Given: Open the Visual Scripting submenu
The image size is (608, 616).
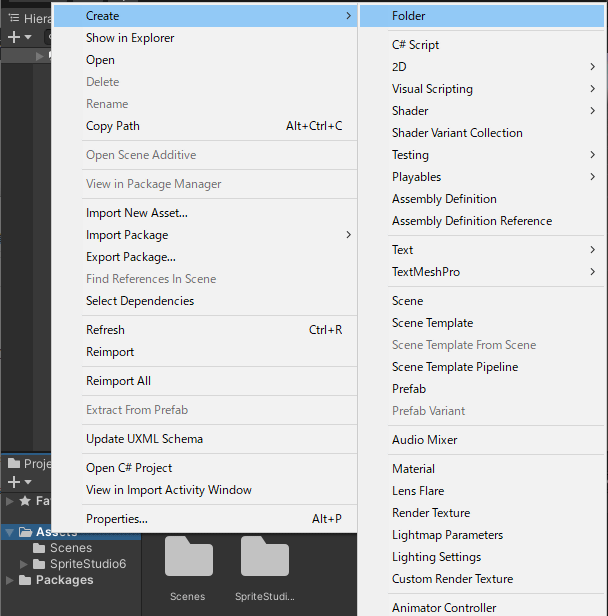Looking at the screenshot, I should [482, 89].
